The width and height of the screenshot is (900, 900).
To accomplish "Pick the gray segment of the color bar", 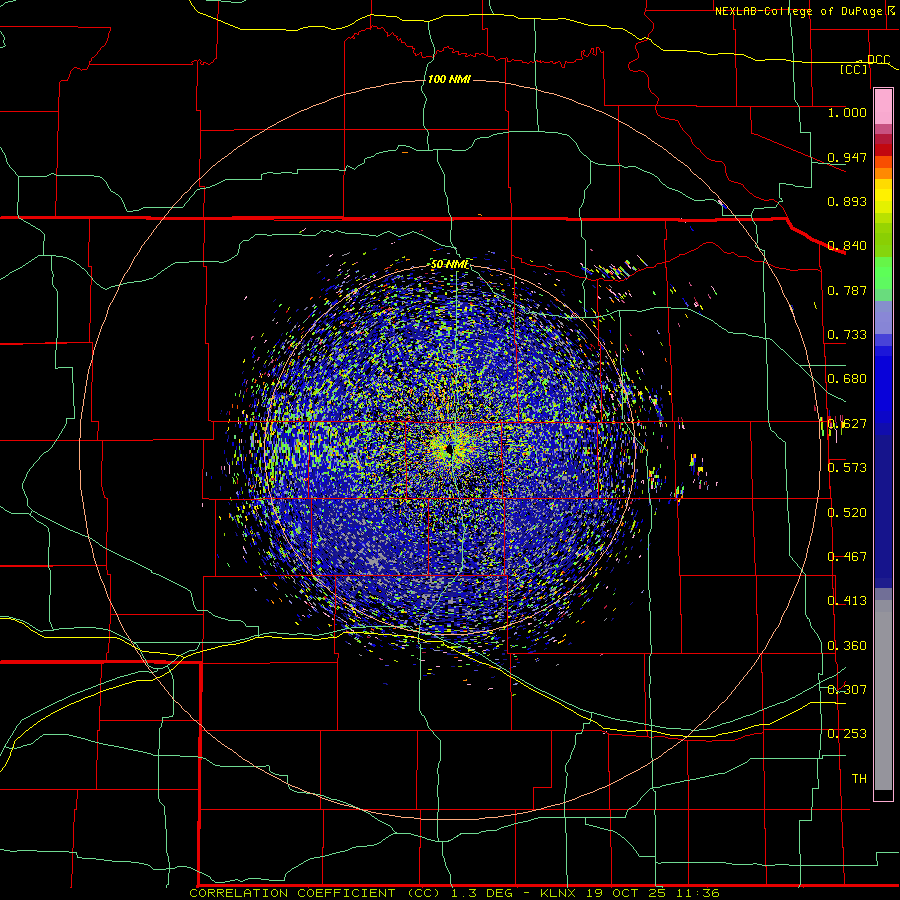I will [x=883, y=695].
